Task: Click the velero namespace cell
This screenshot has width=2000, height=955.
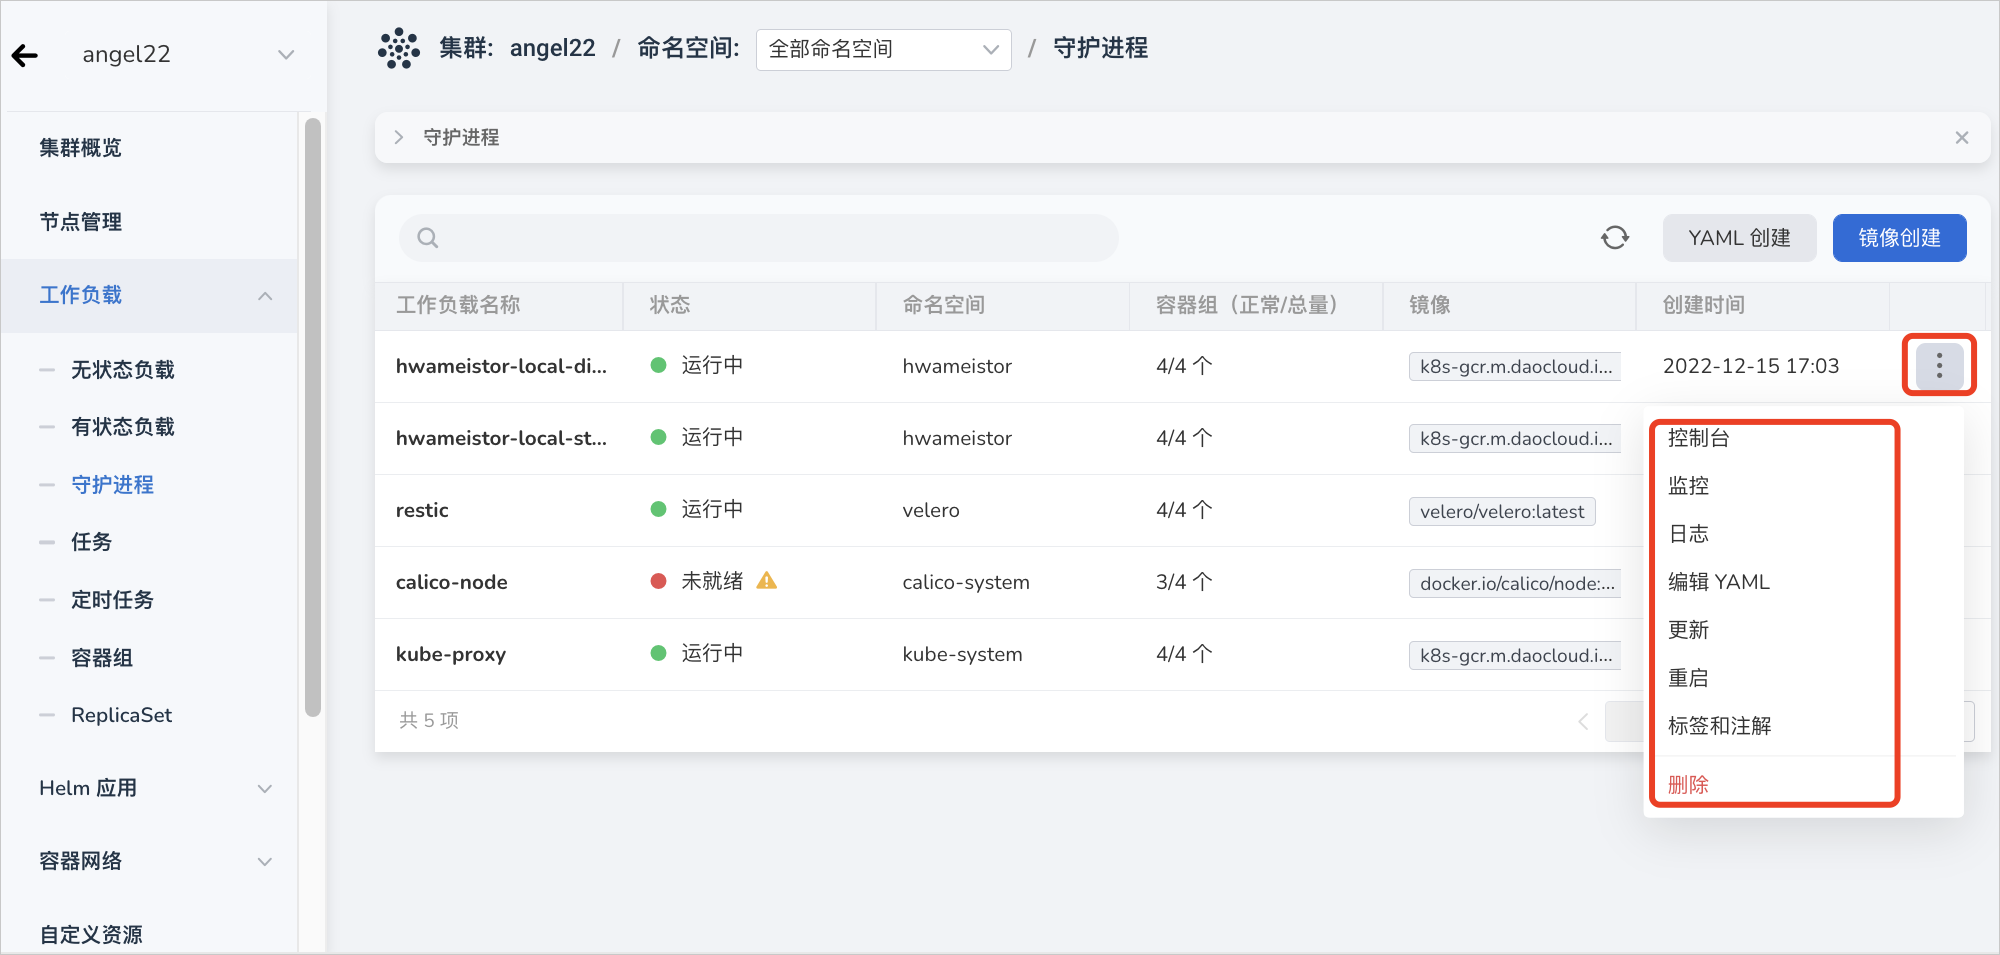Action: tap(931, 510)
